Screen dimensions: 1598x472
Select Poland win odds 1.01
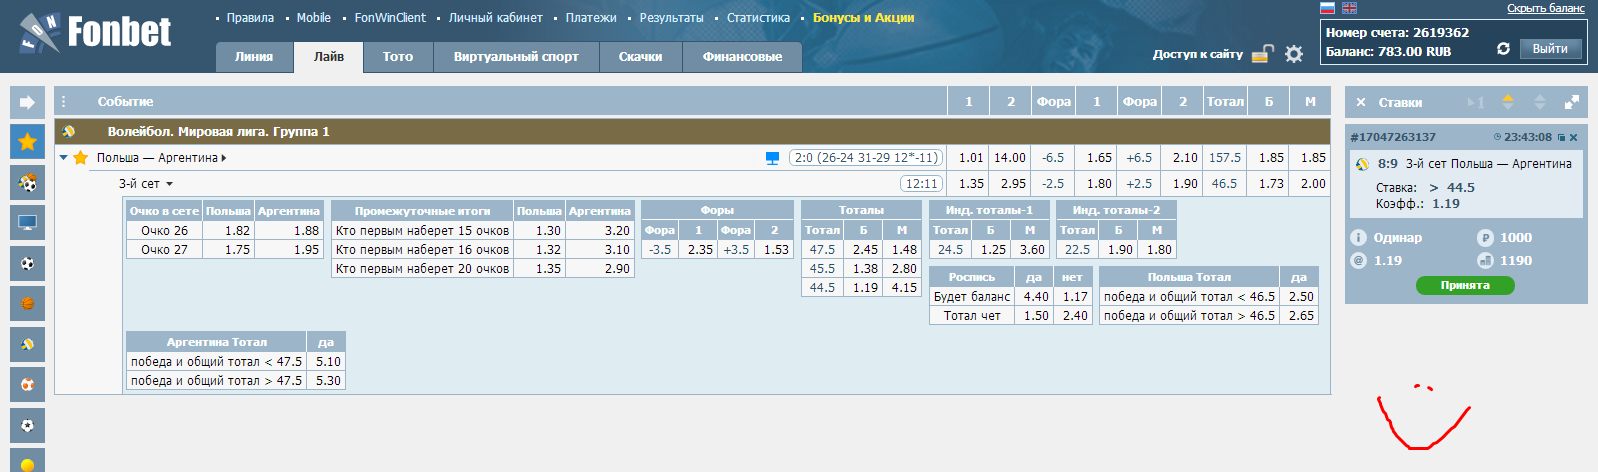click(969, 158)
